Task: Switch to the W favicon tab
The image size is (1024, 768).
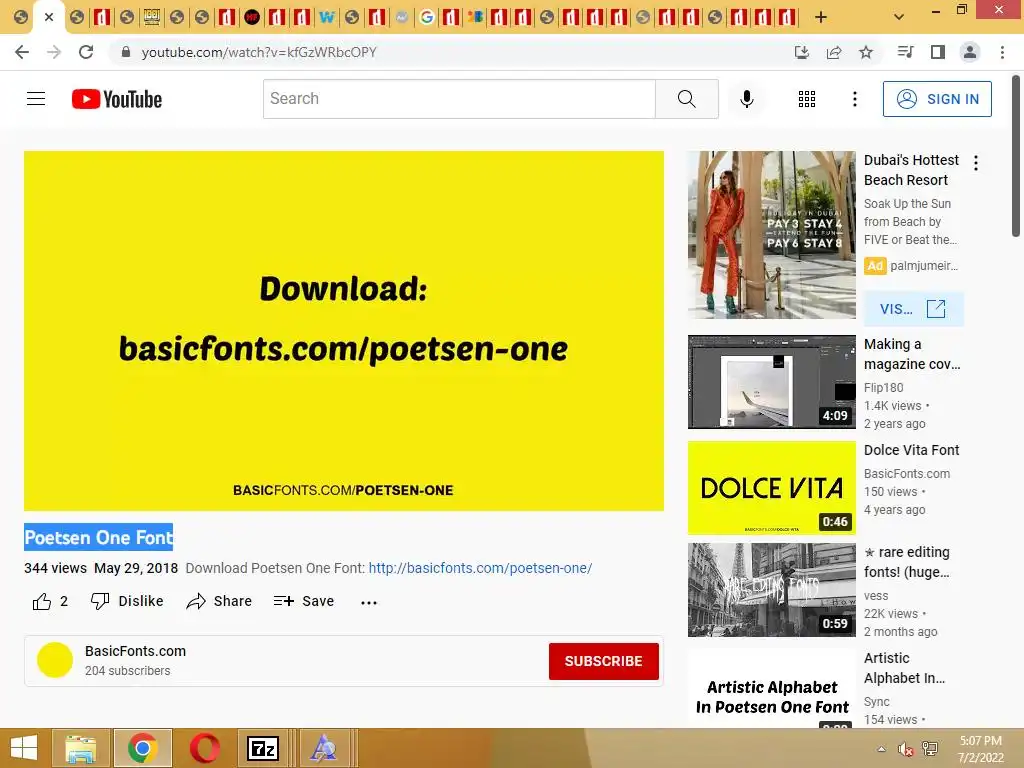Action: [327, 17]
